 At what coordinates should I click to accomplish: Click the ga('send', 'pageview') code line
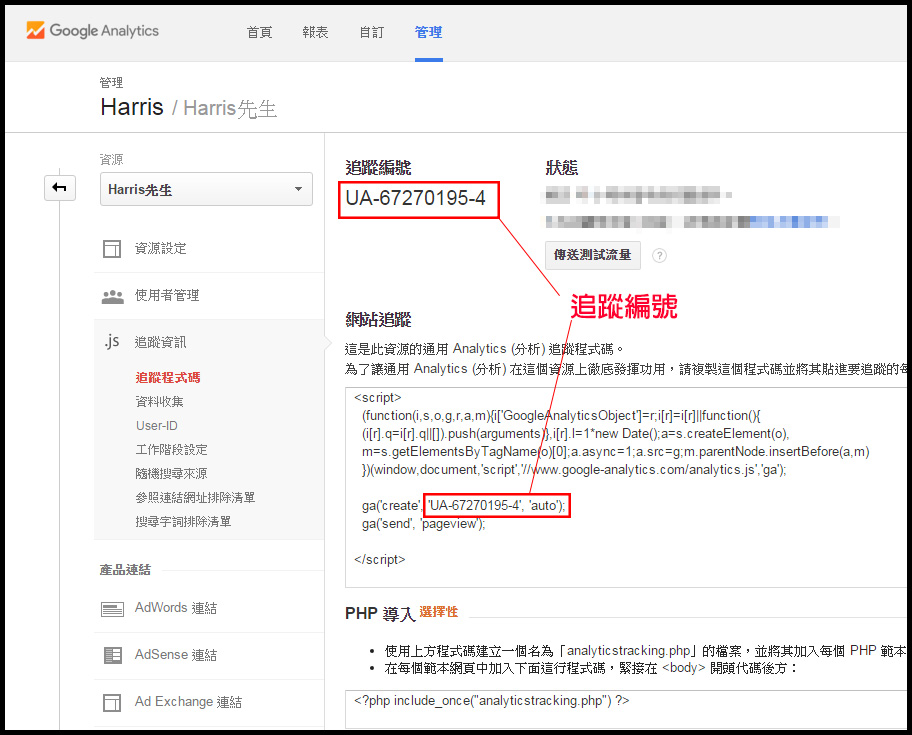pyautogui.click(x=423, y=524)
